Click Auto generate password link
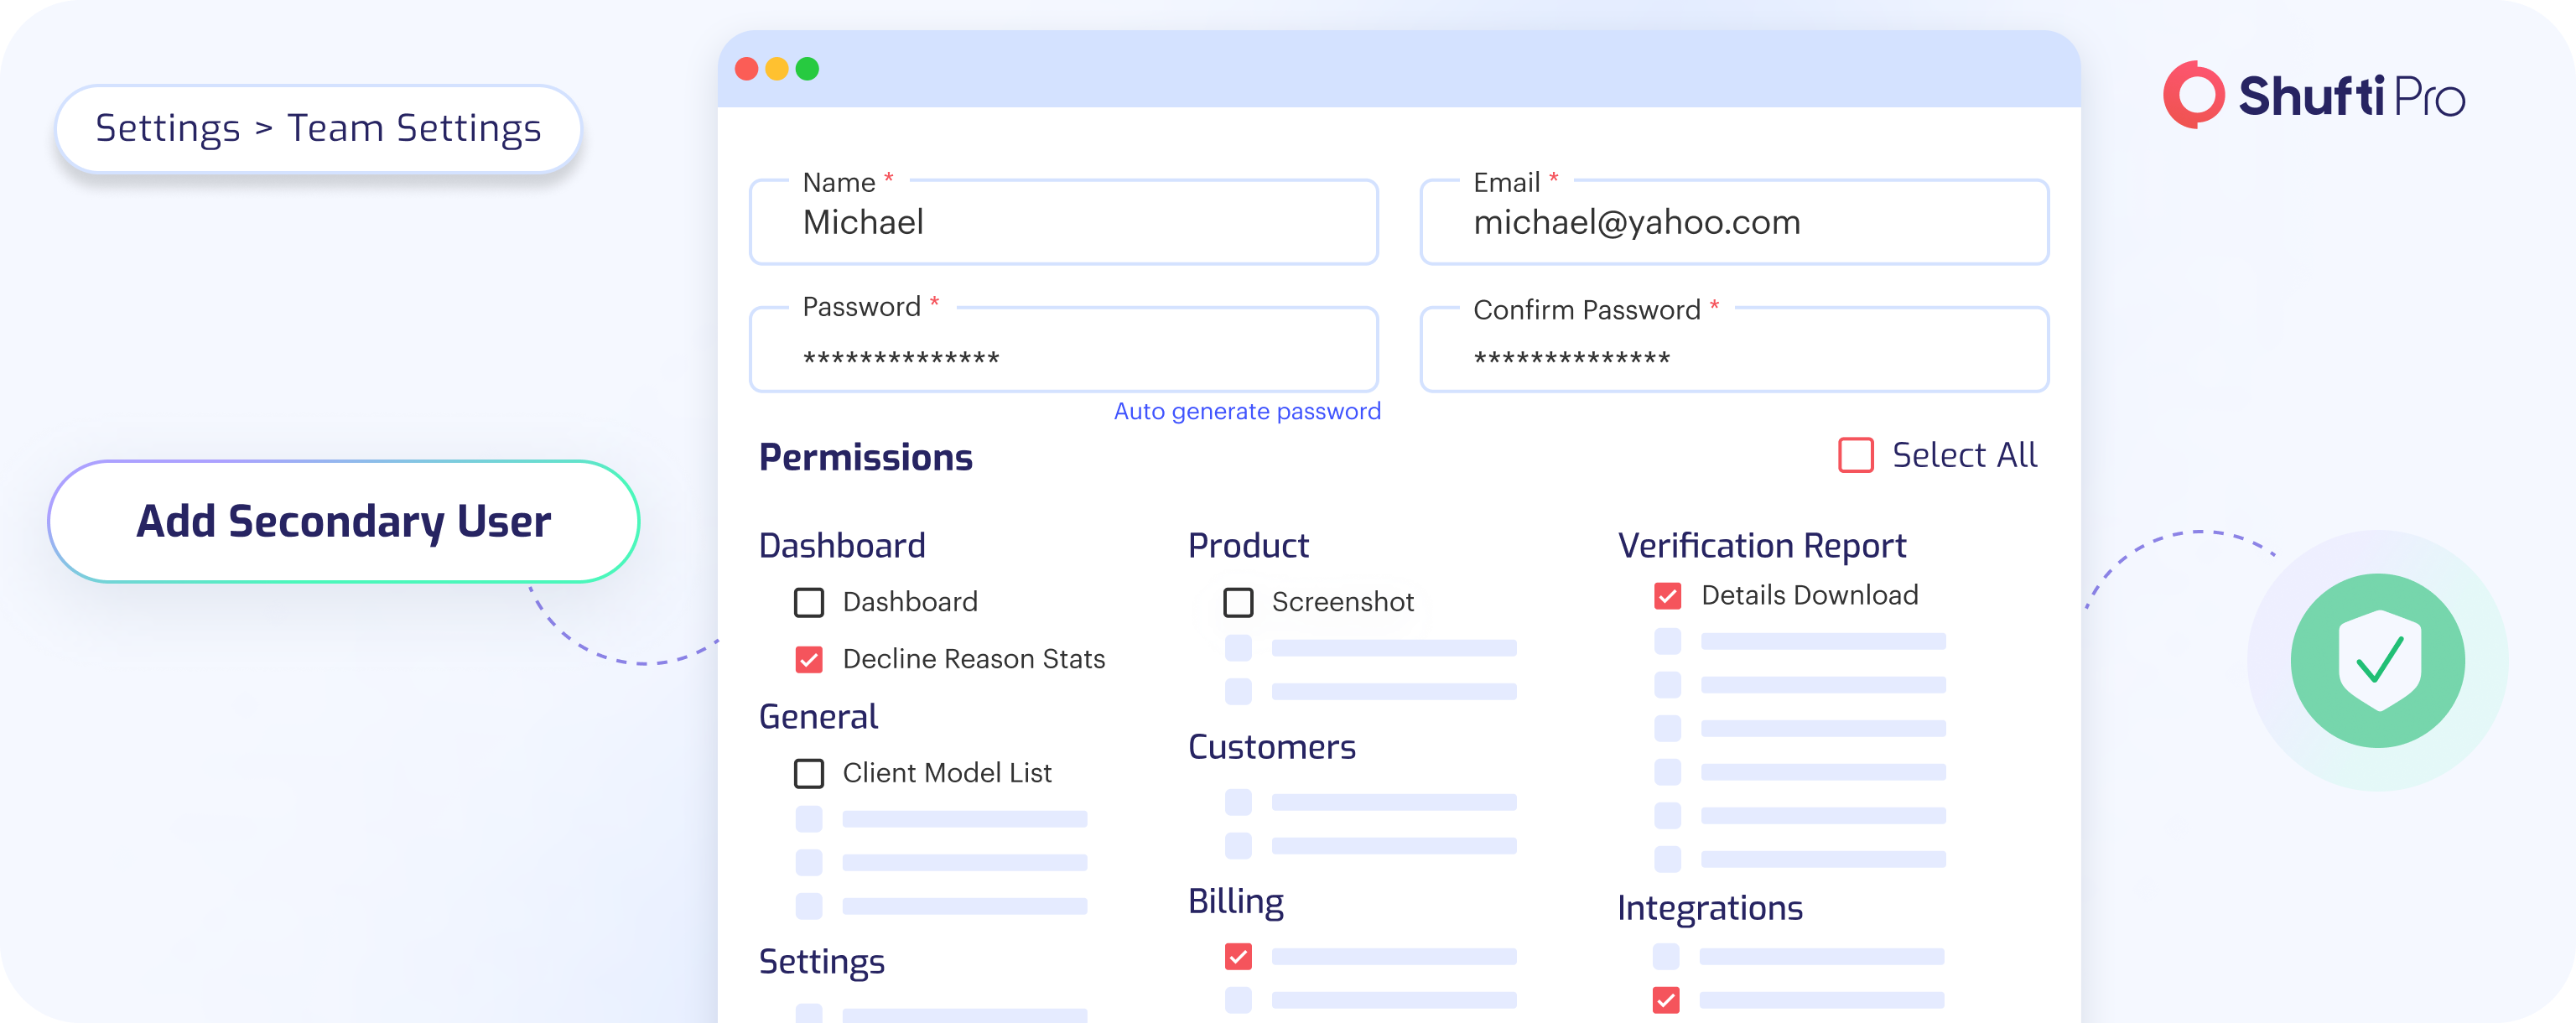Viewport: 2576px width, 1023px height. (x=1247, y=411)
